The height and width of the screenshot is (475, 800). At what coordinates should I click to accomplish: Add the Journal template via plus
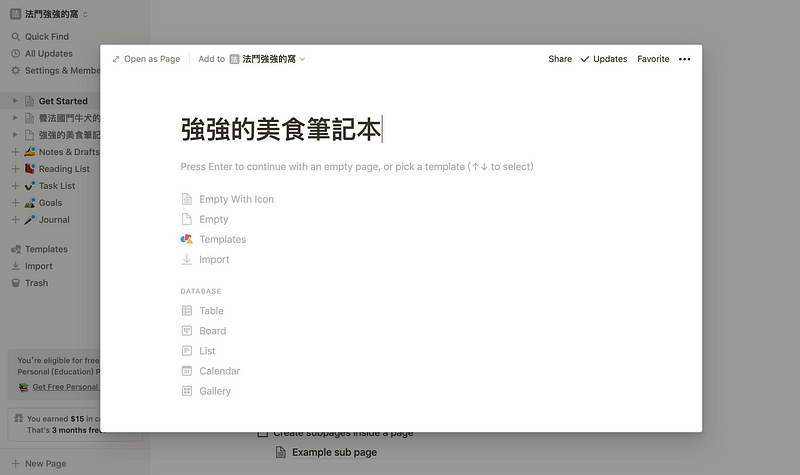[15, 220]
